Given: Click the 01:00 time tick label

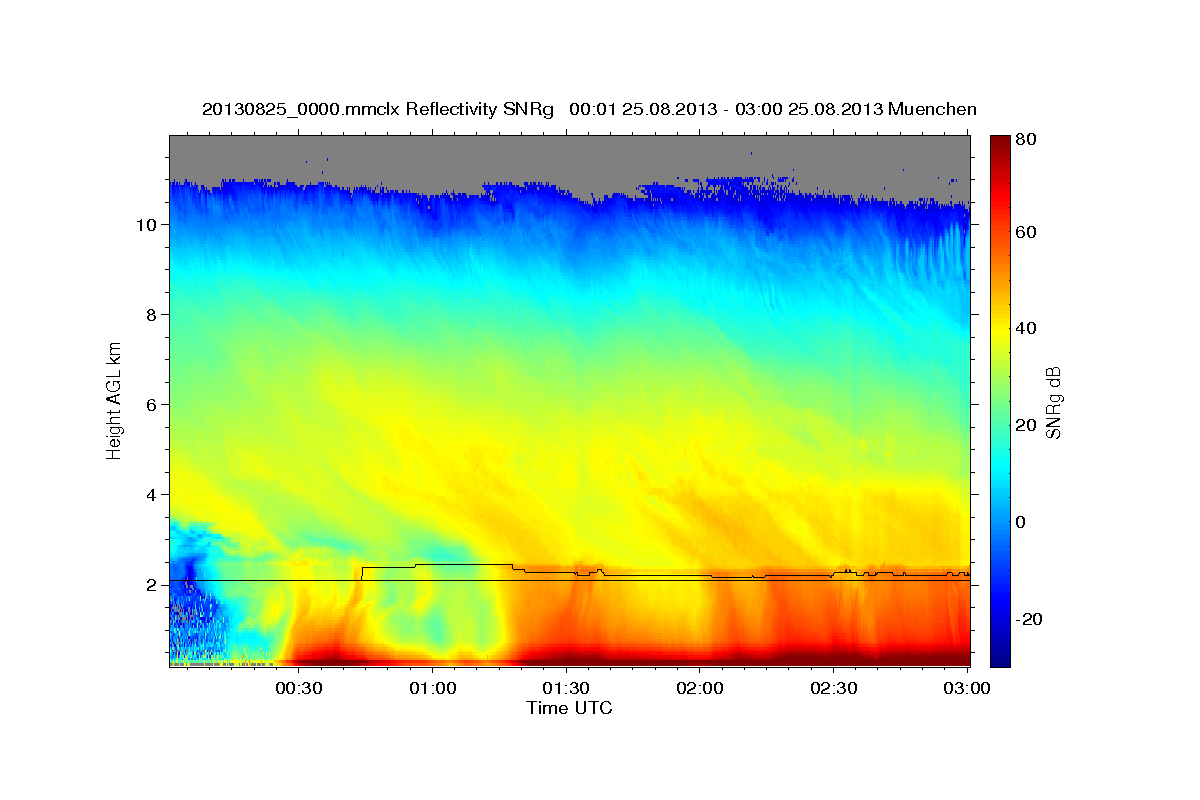Looking at the screenshot, I should (x=433, y=689).
